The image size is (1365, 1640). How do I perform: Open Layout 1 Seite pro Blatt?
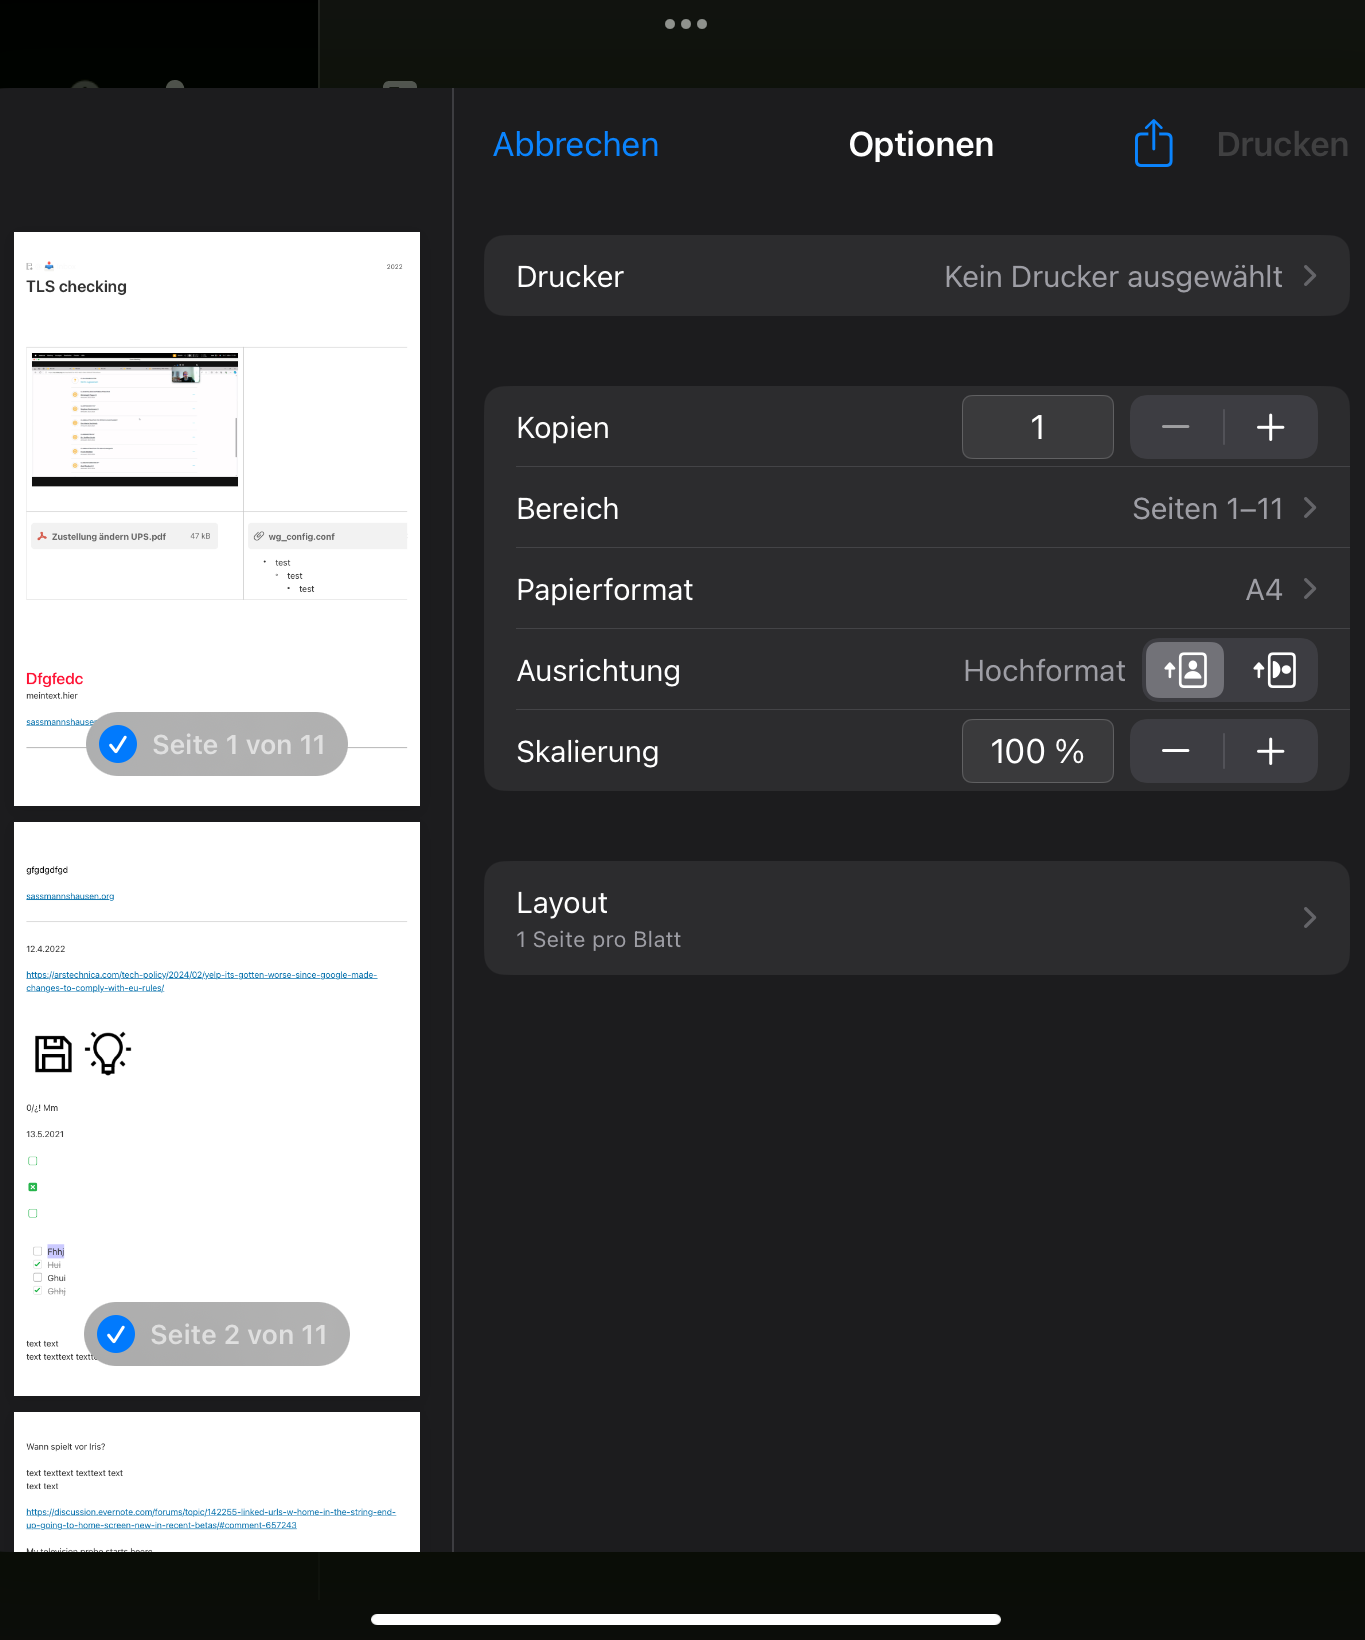917,918
